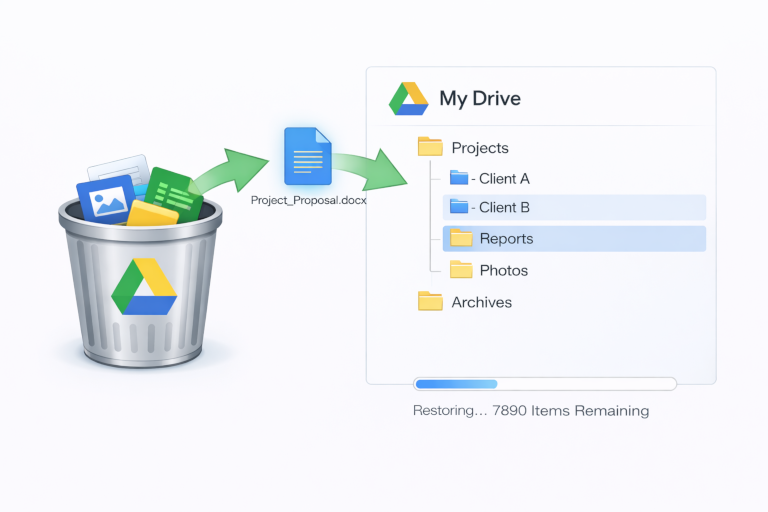Select the Client B row

[x=574, y=207]
